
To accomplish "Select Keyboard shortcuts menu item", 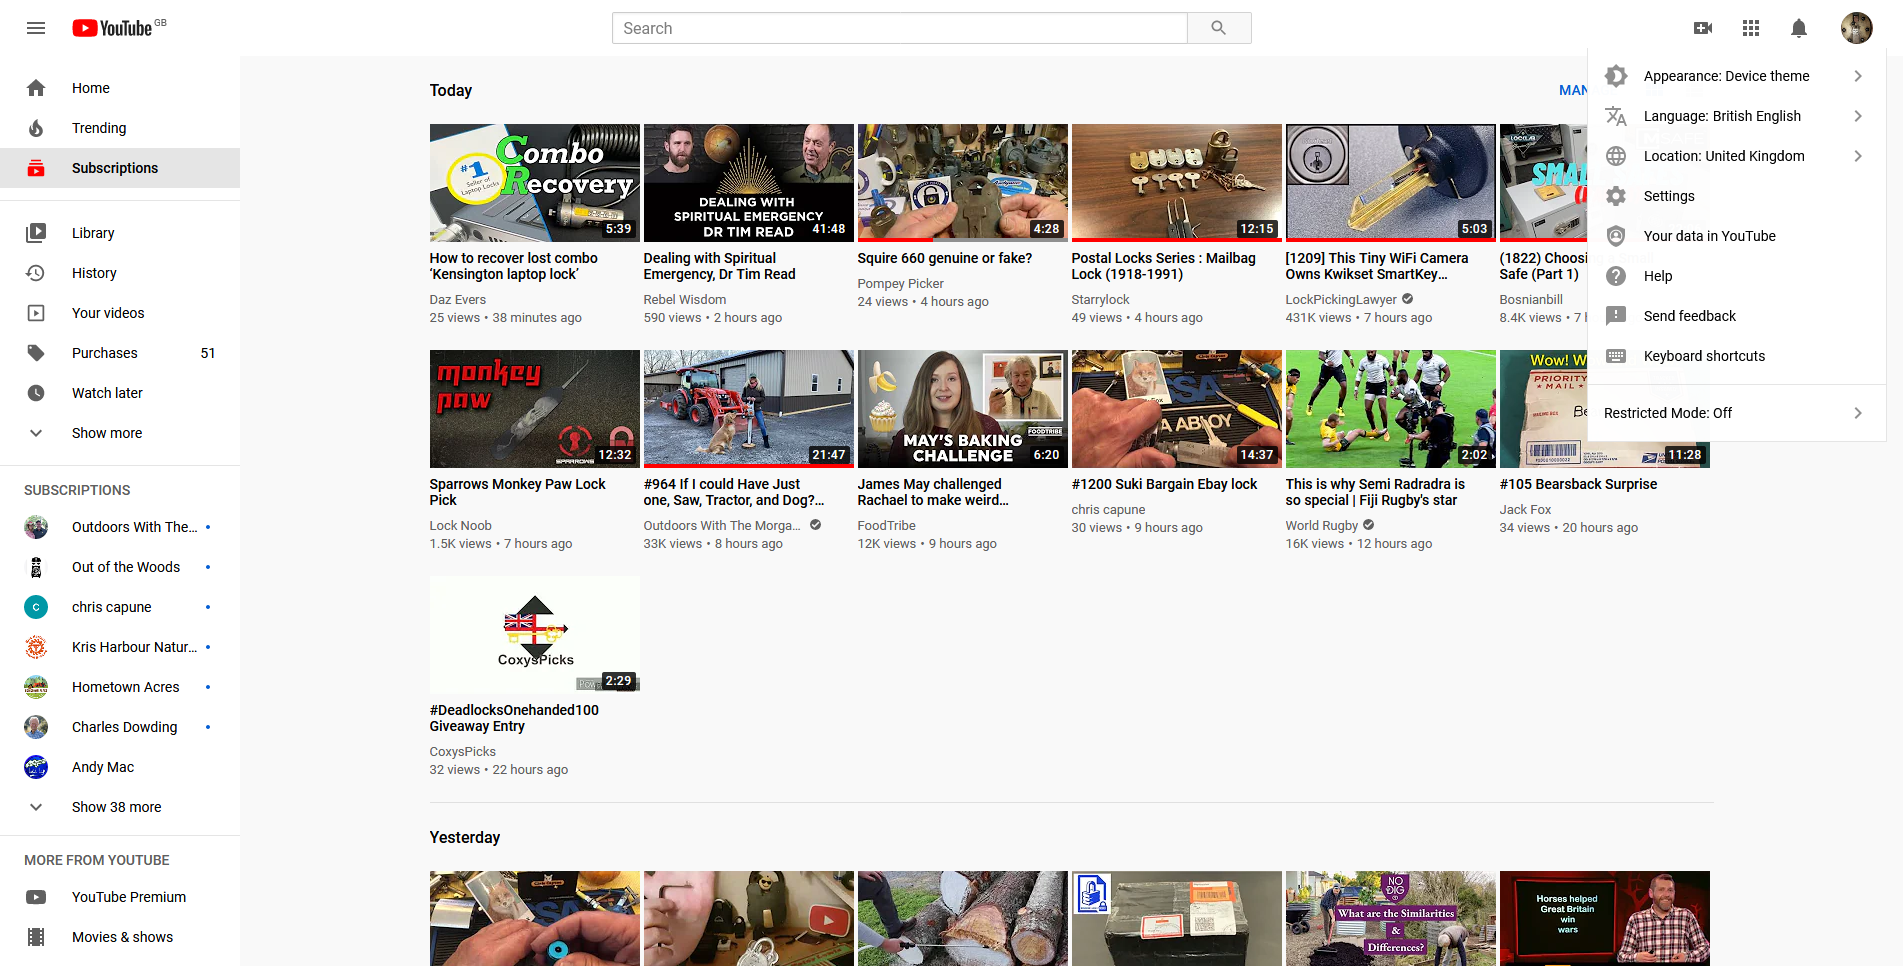I will [x=1736, y=356].
